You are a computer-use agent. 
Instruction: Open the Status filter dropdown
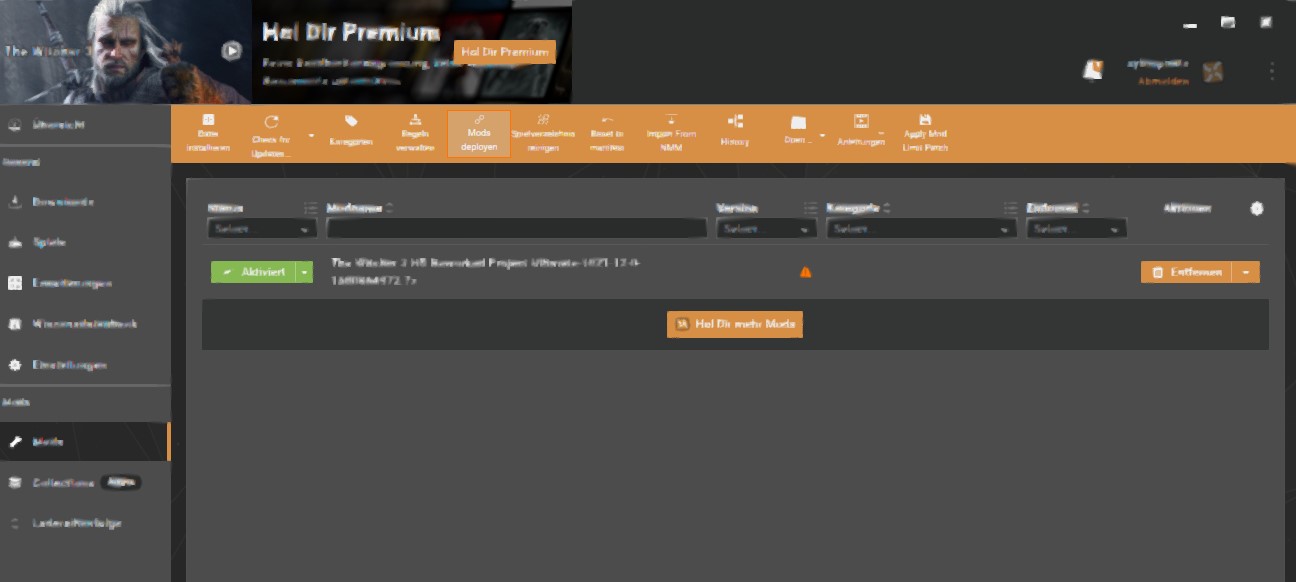[261, 228]
